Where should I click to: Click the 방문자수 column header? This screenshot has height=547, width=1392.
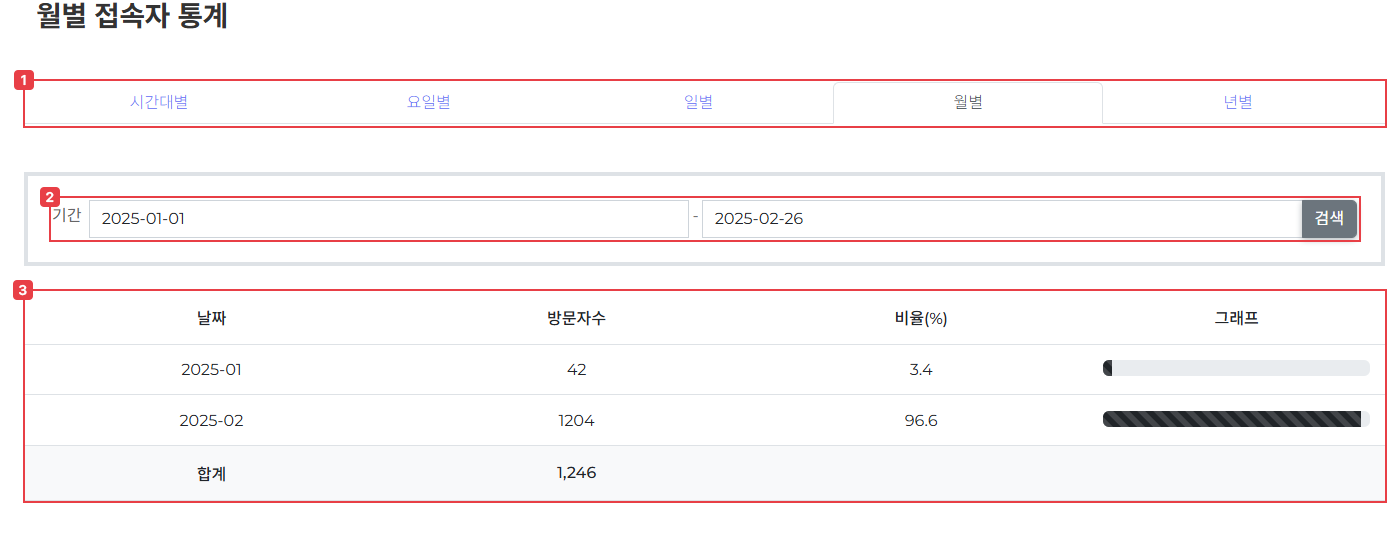[576, 319]
